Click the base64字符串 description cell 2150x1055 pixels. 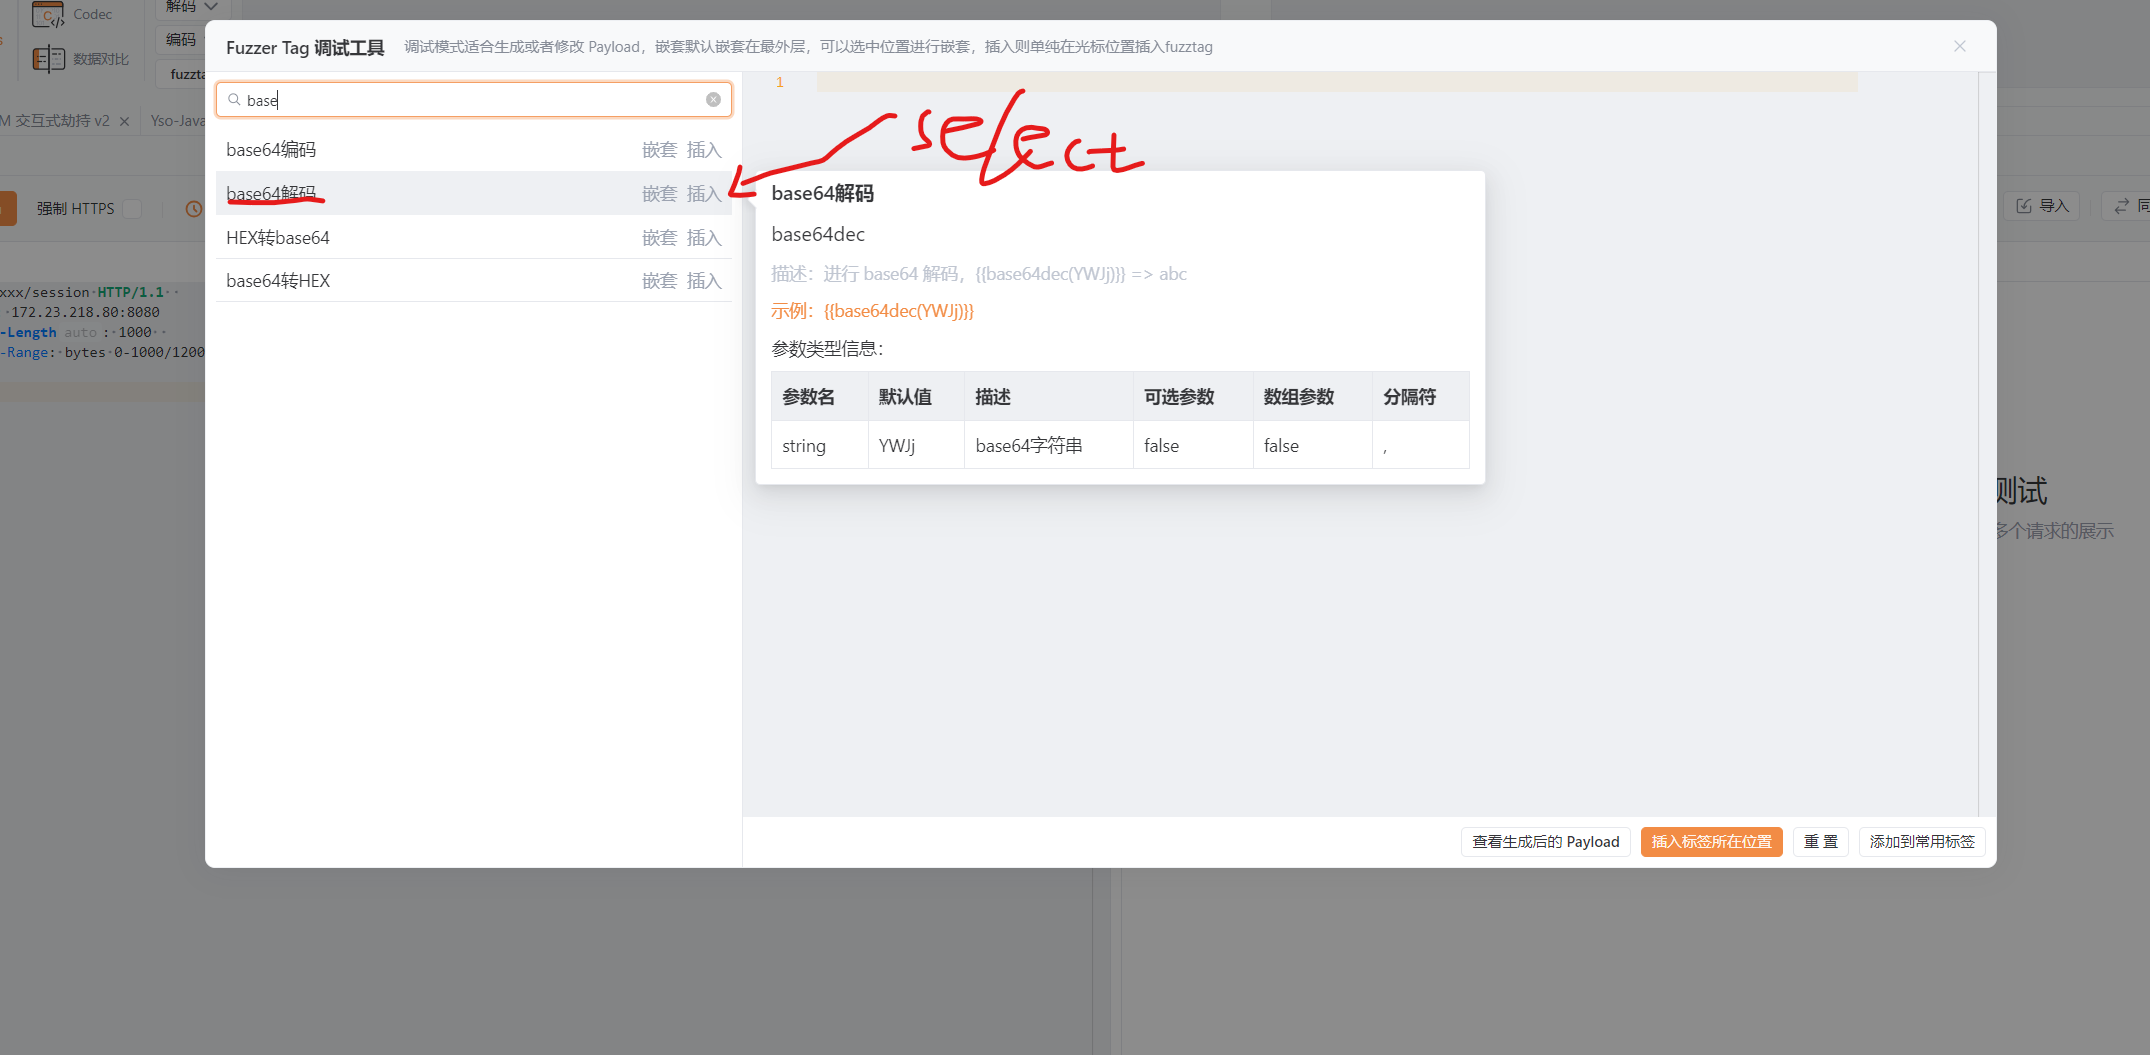1048,445
